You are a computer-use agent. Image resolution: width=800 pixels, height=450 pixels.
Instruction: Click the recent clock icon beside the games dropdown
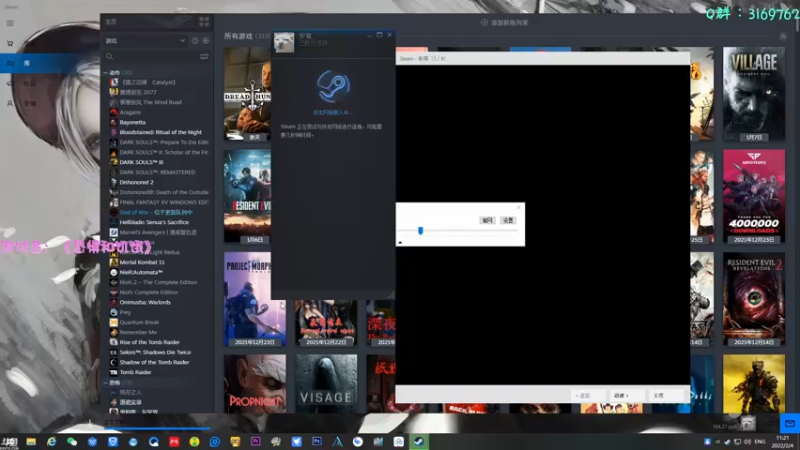pyautogui.click(x=195, y=41)
